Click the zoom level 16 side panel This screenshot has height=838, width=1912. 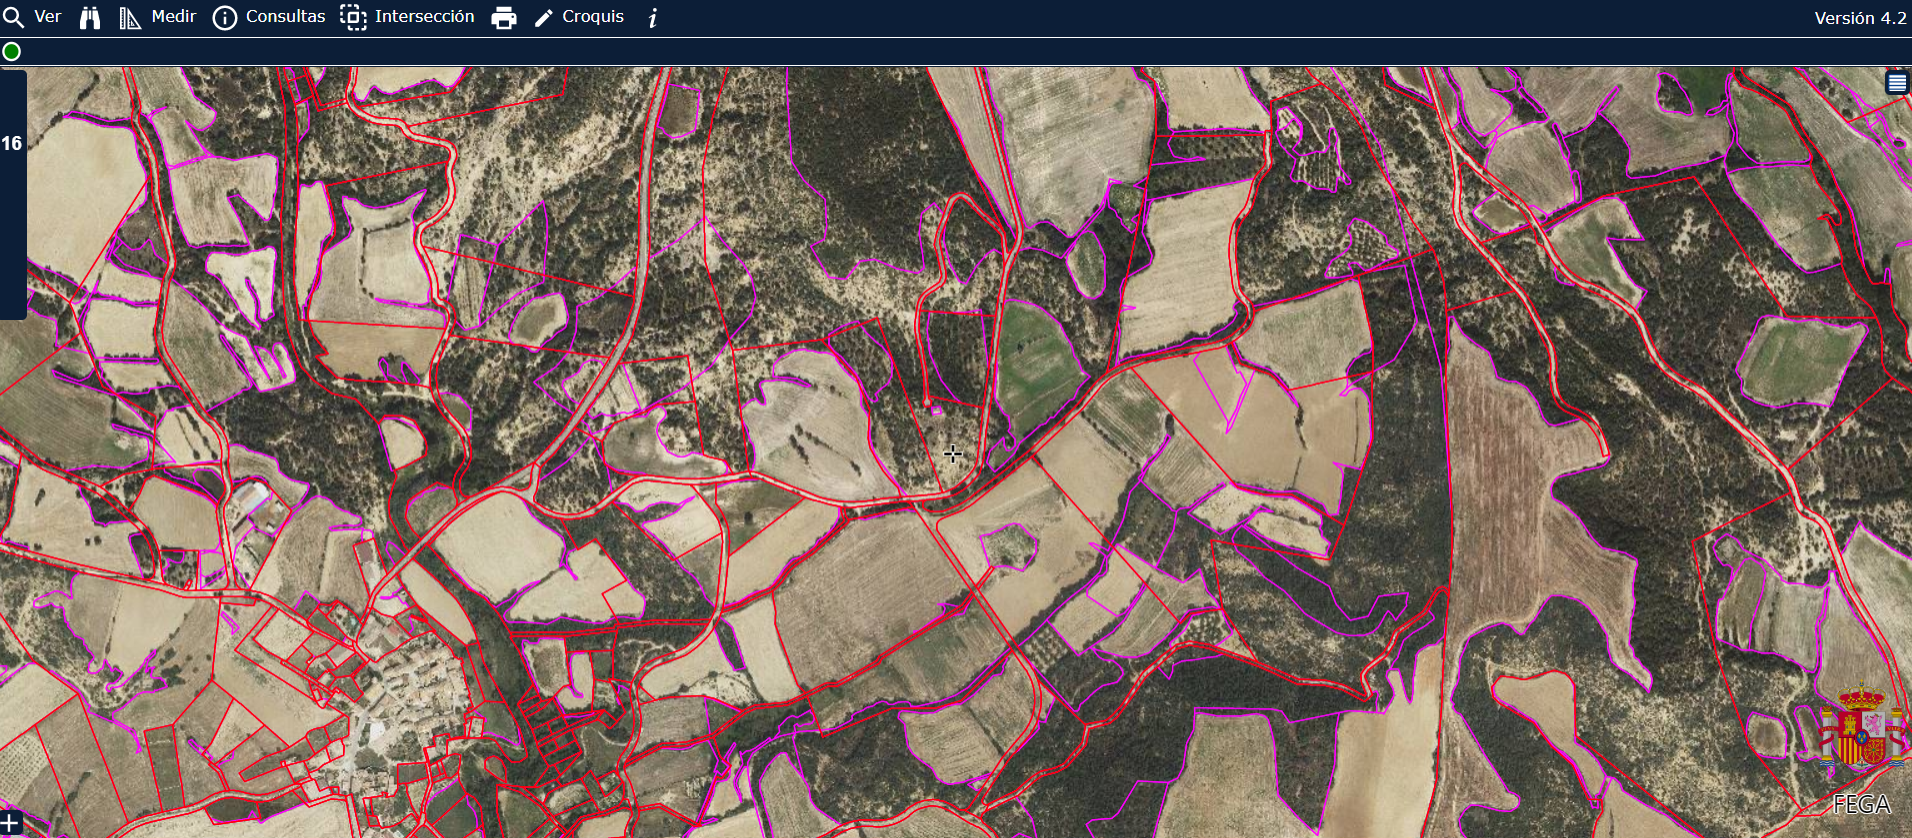click(12, 194)
